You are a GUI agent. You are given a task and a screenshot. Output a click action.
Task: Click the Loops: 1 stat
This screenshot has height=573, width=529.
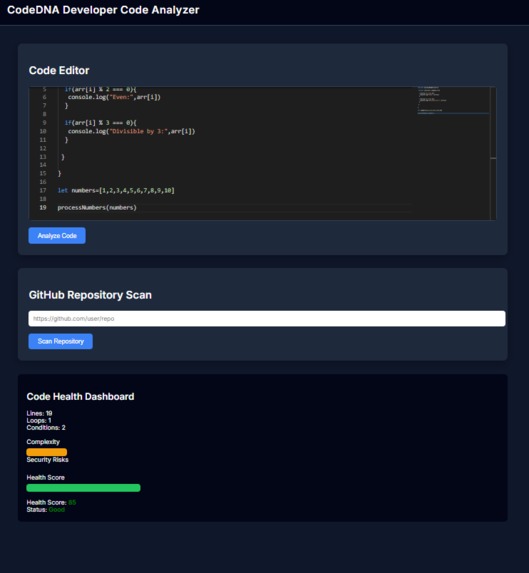[x=39, y=420]
